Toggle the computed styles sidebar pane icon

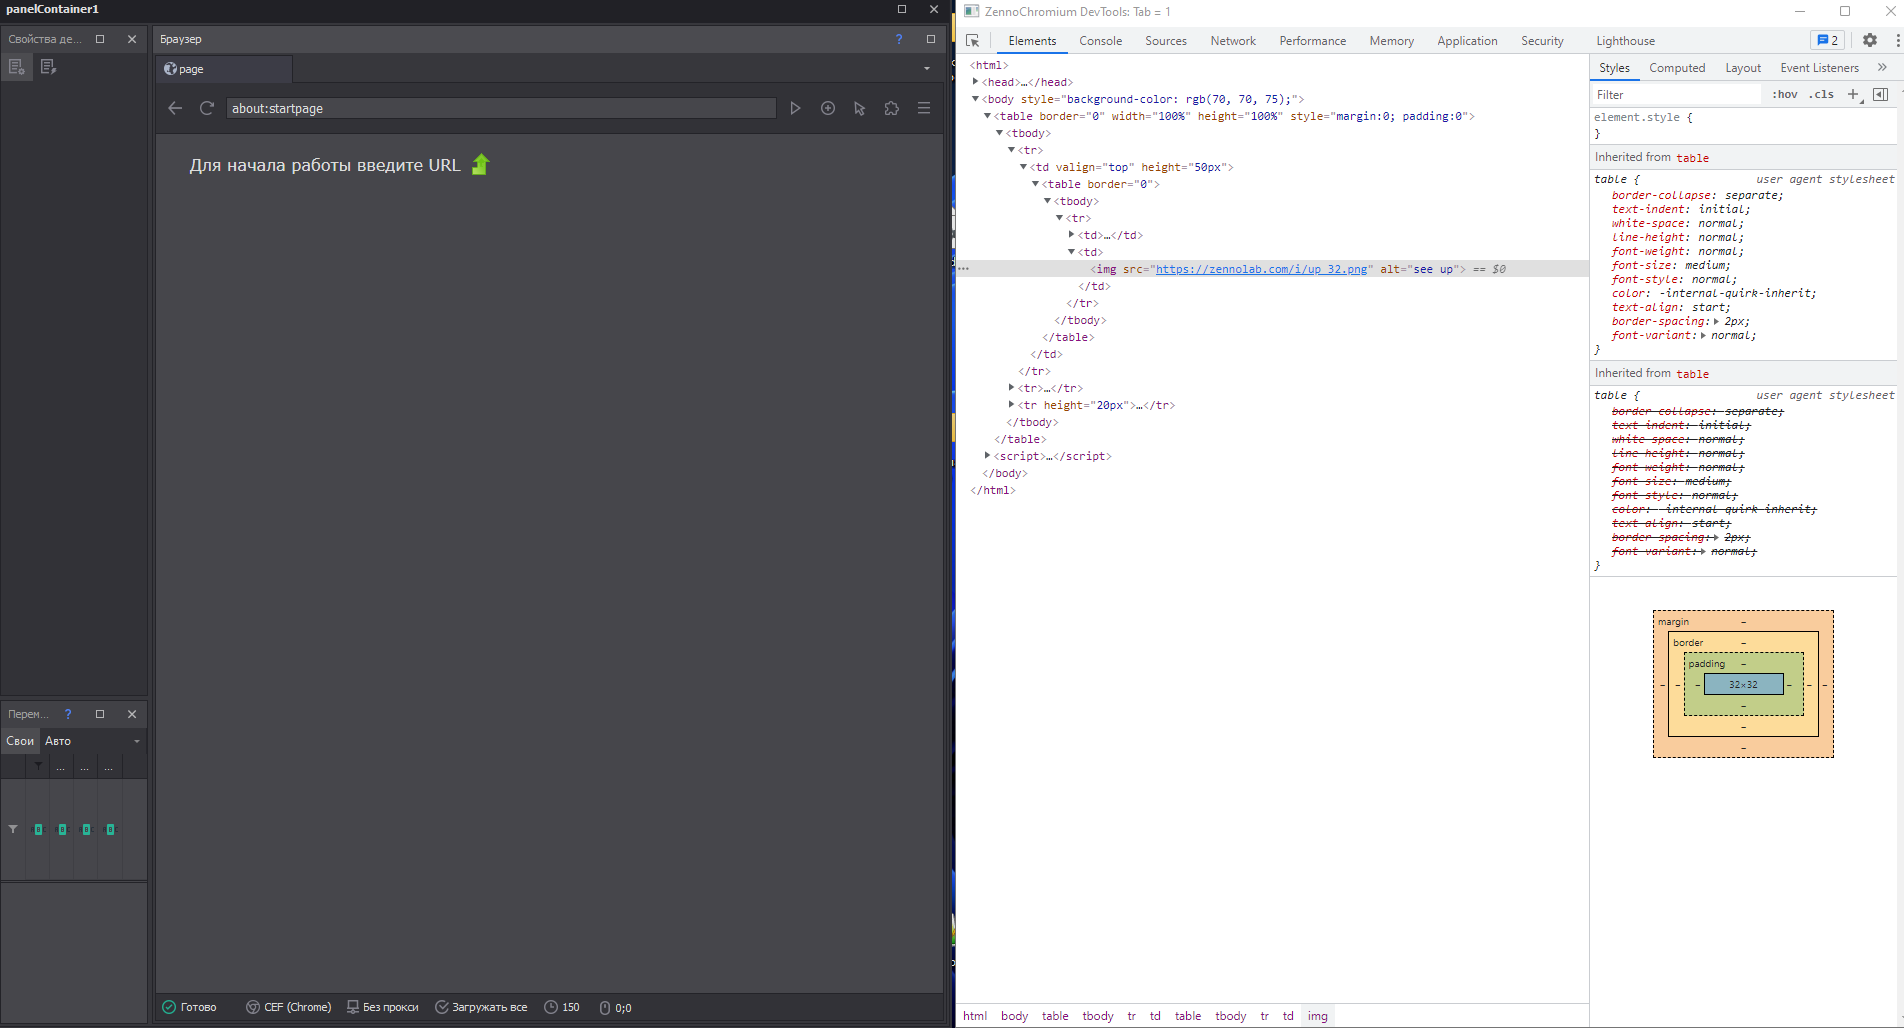tap(1880, 94)
